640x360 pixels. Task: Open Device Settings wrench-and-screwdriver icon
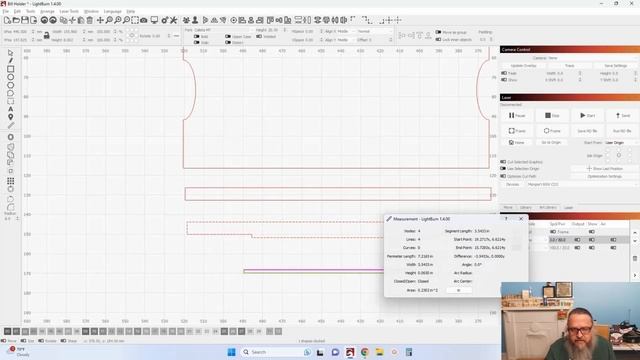[x=173, y=20]
